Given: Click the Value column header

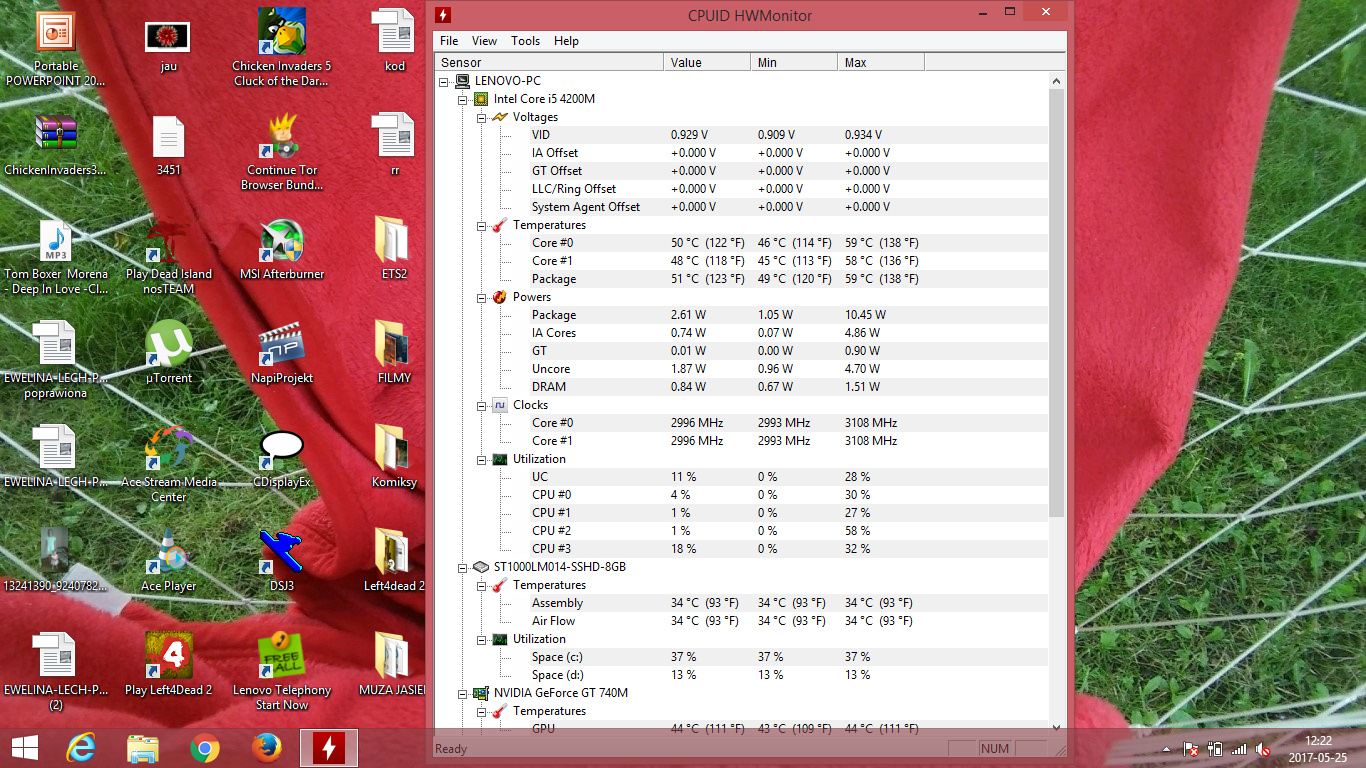Looking at the screenshot, I should pos(707,62).
